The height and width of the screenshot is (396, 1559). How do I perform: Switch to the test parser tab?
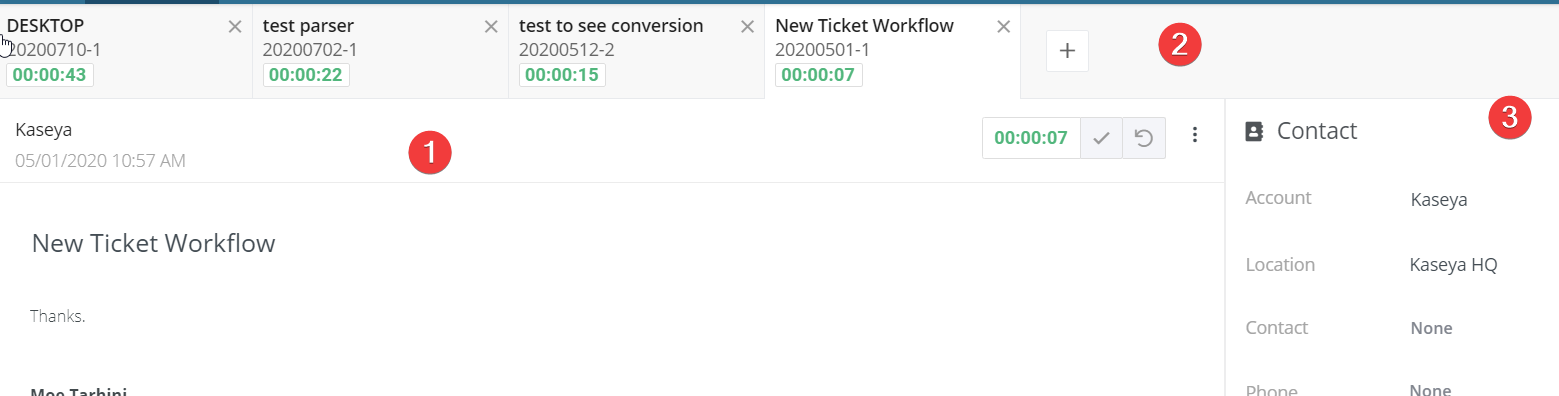point(310,26)
